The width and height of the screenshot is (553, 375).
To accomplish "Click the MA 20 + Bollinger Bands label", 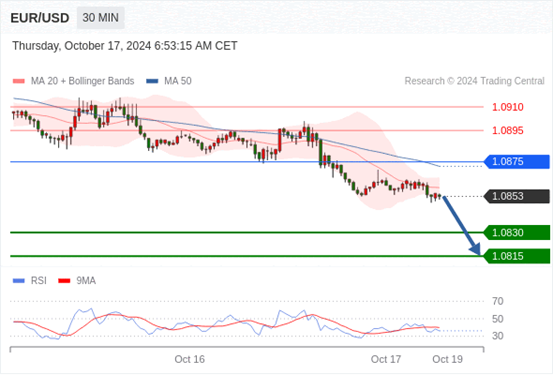I will [x=83, y=81].
